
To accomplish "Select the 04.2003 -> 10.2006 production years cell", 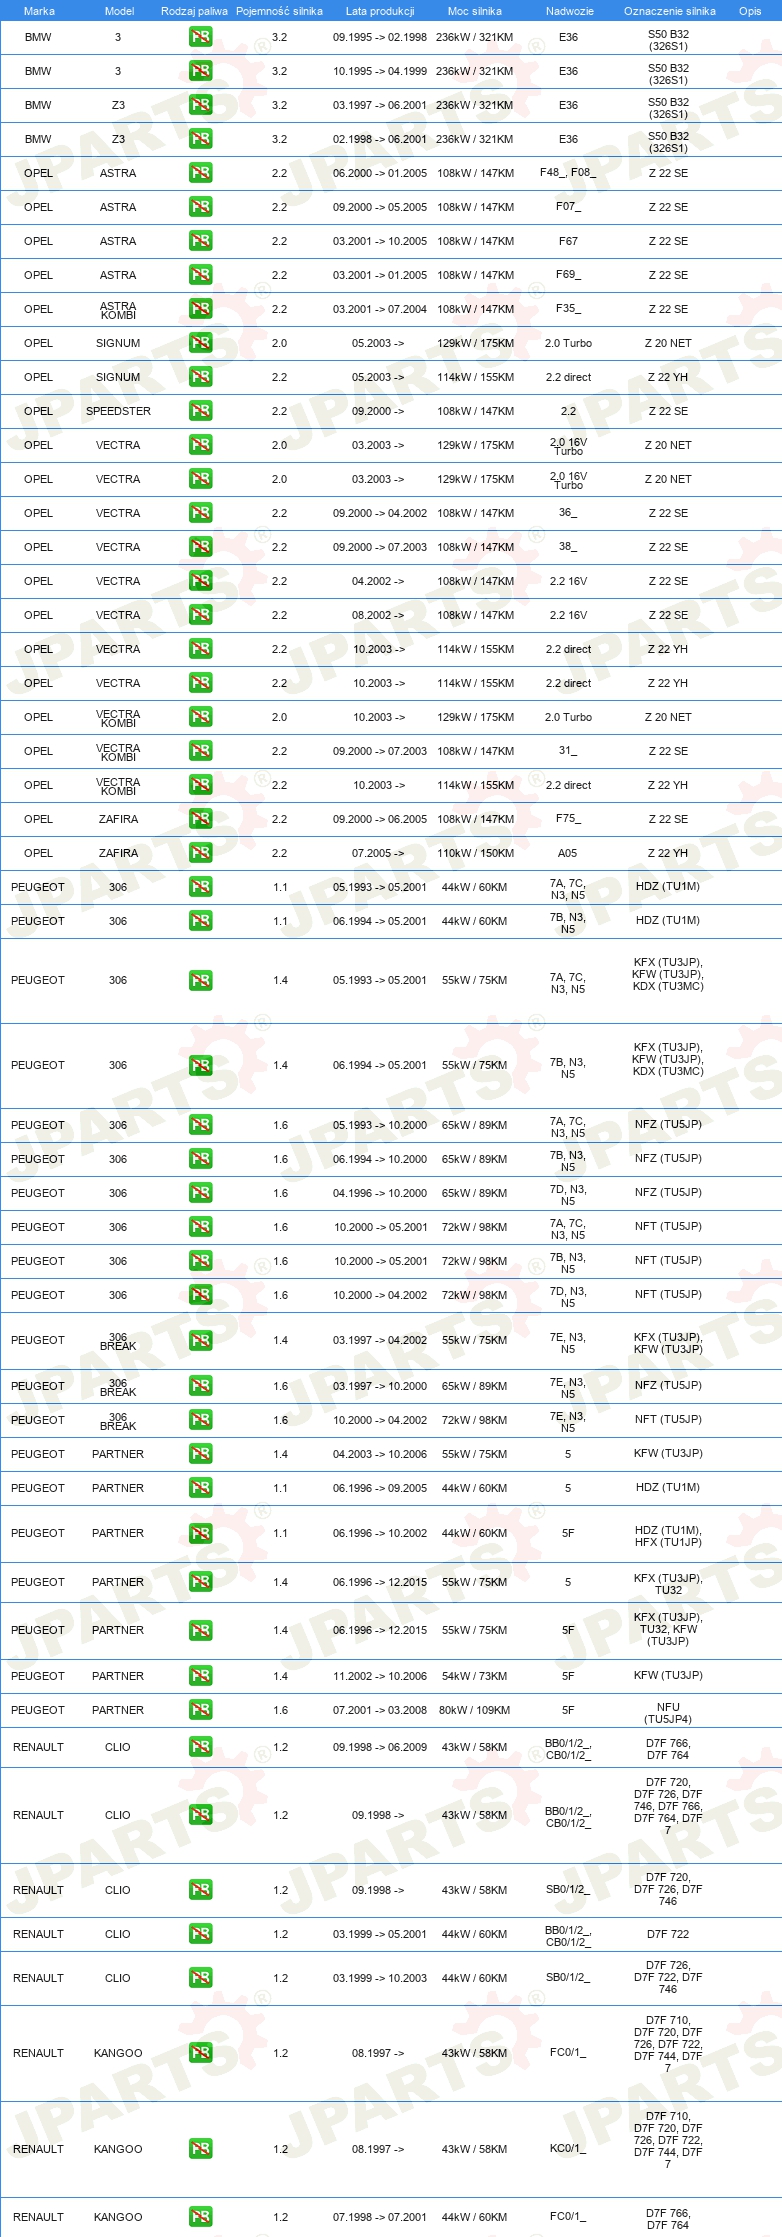I will (380, 1454).
